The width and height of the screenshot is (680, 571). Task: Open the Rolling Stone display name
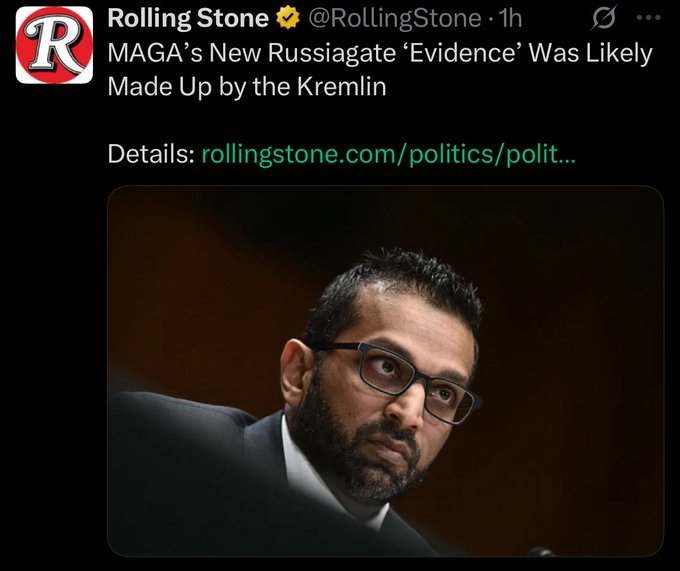(187, 18)
